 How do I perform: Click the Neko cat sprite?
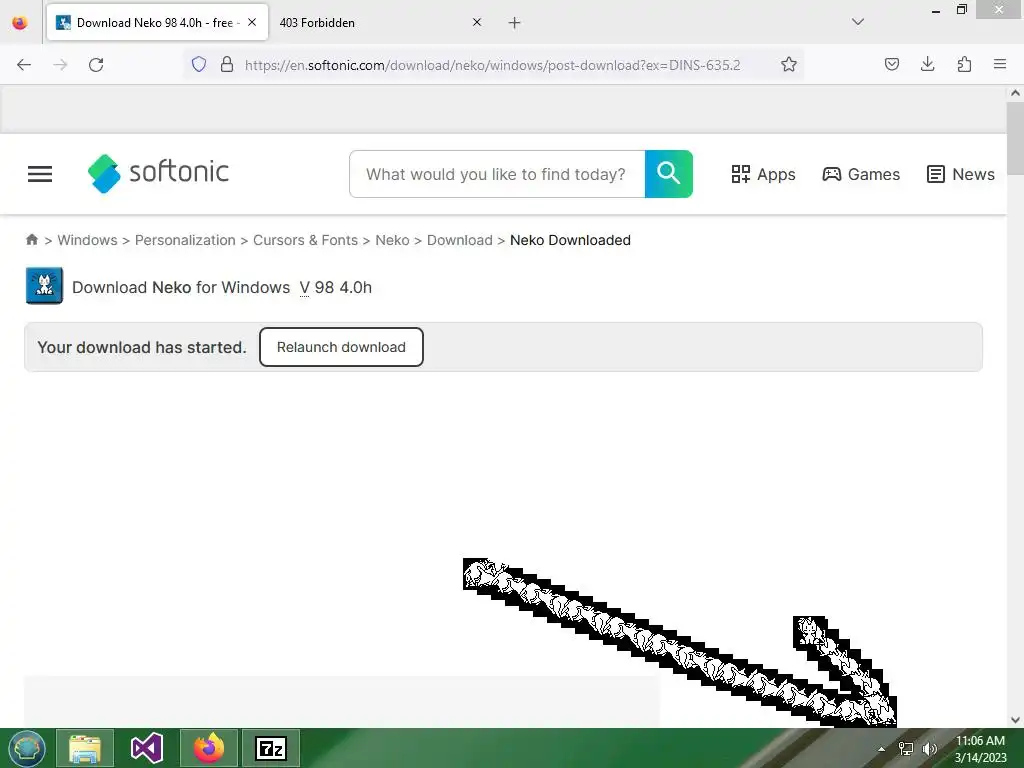(810, 631)
